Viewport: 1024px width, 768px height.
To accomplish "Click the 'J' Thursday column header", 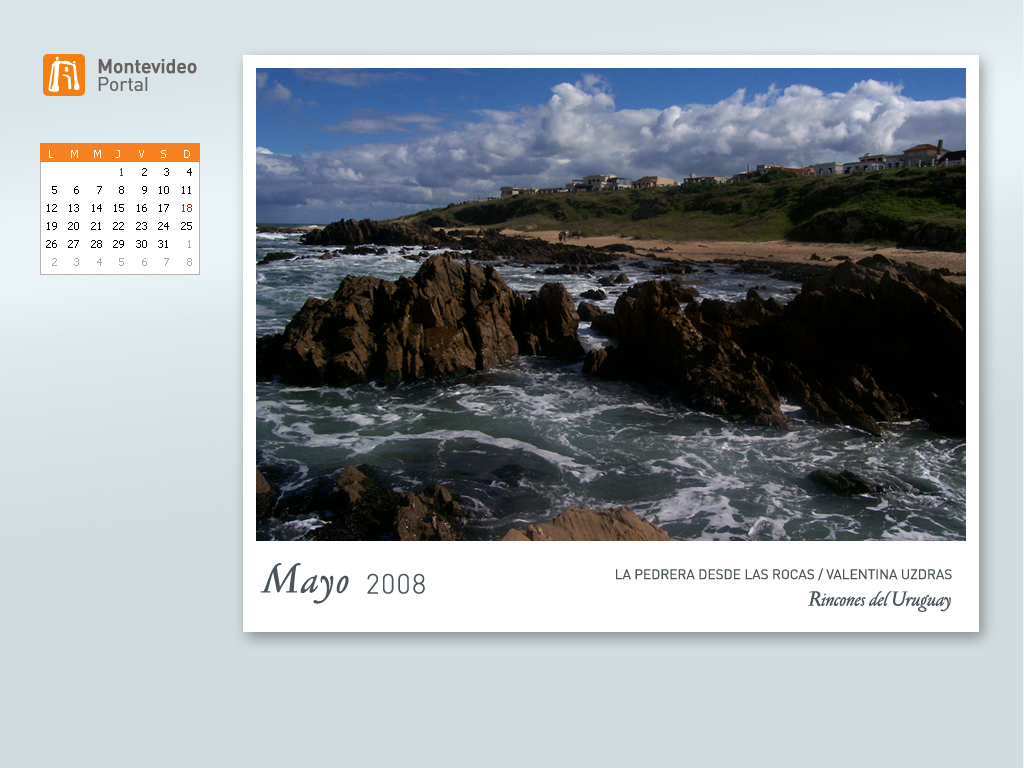I will point(119,154).
